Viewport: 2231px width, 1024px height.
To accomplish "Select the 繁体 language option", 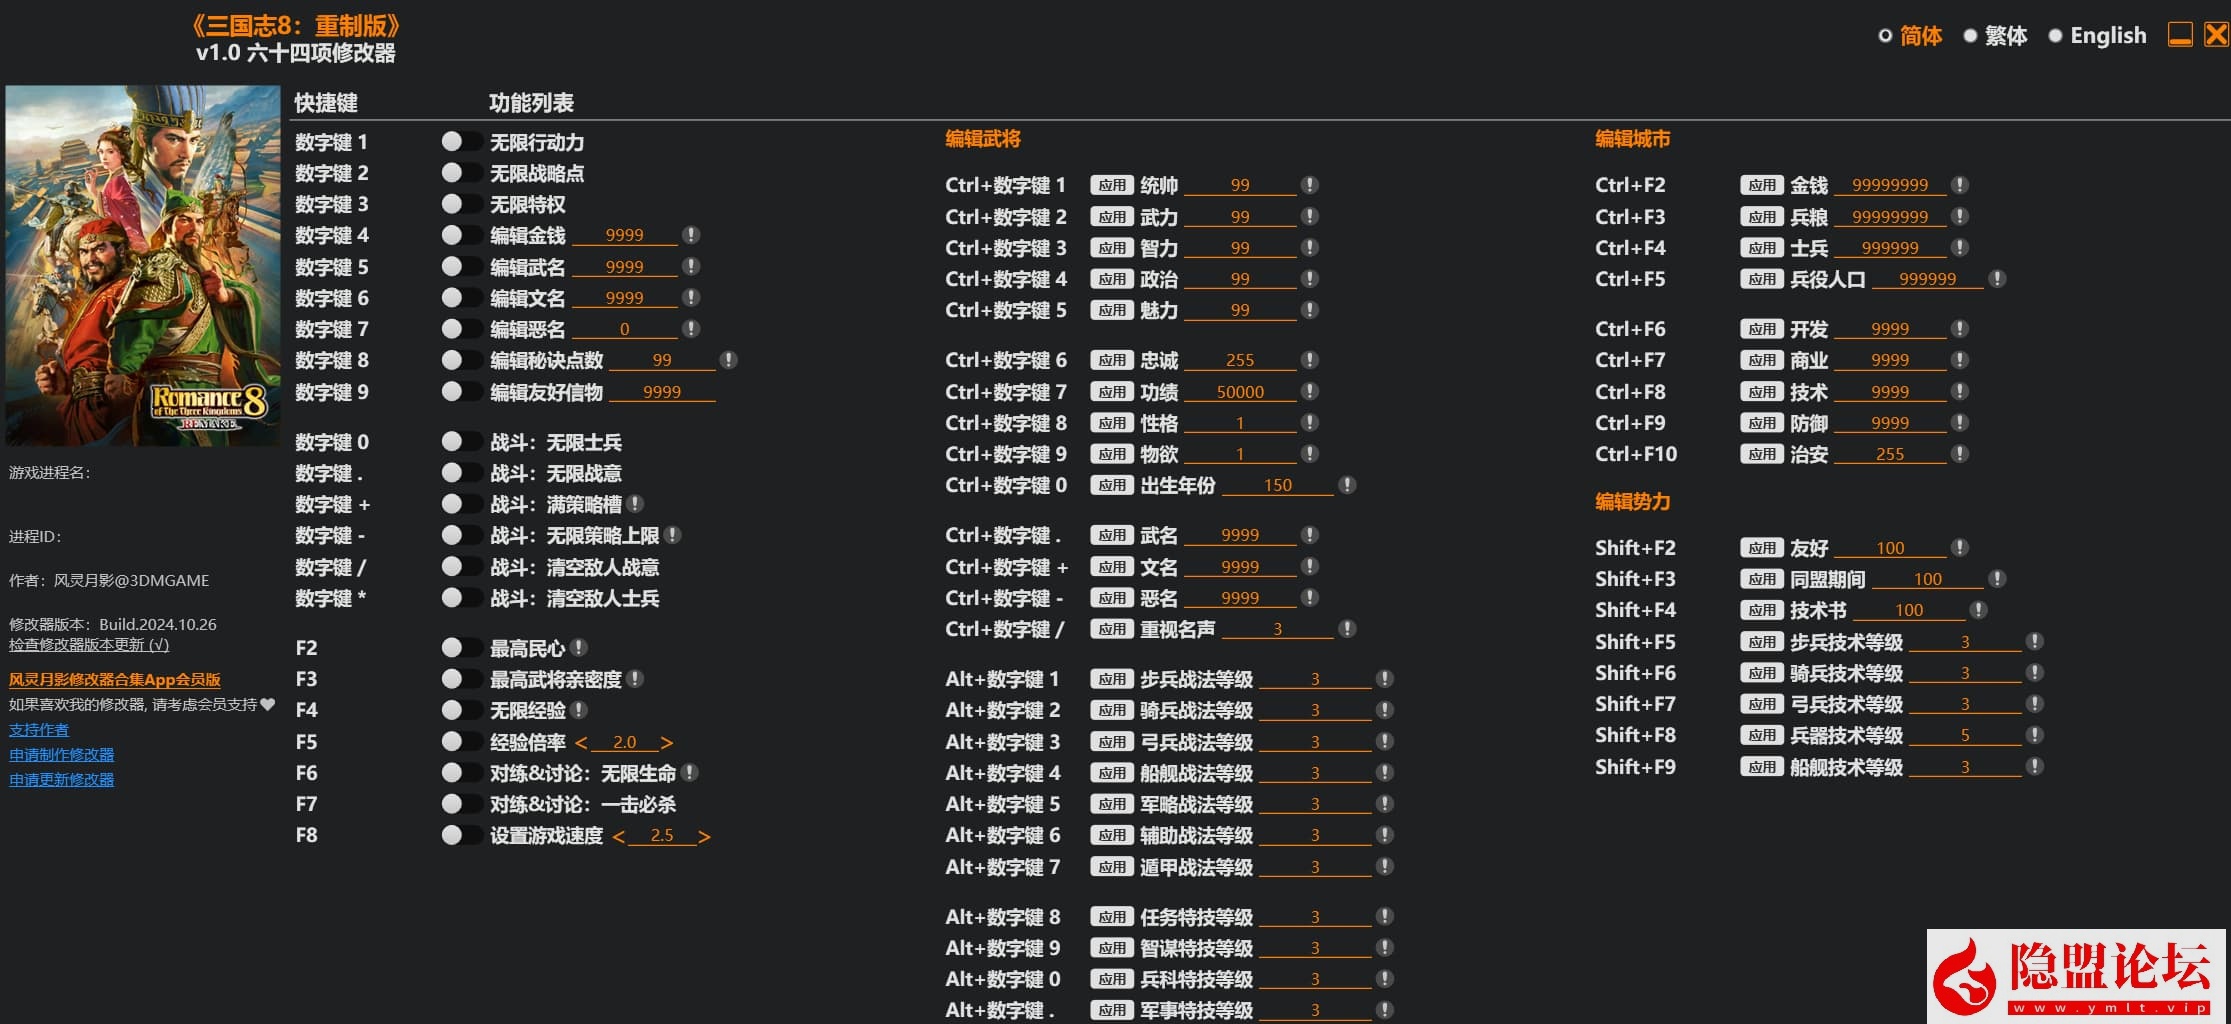I will pyautogui.click(x=1994, y=36).
